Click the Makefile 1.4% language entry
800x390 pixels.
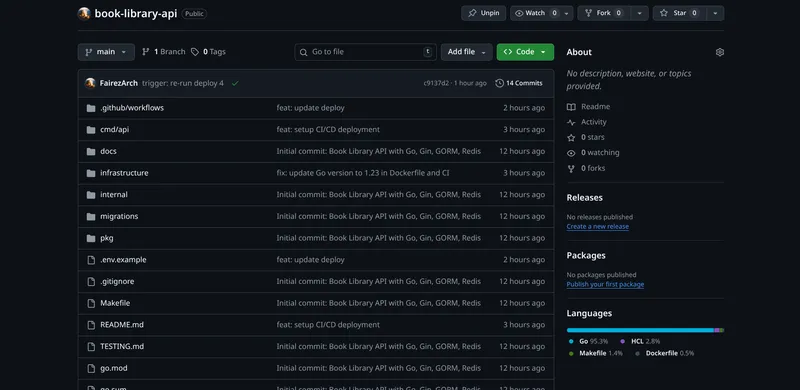[x=595, y=353]
